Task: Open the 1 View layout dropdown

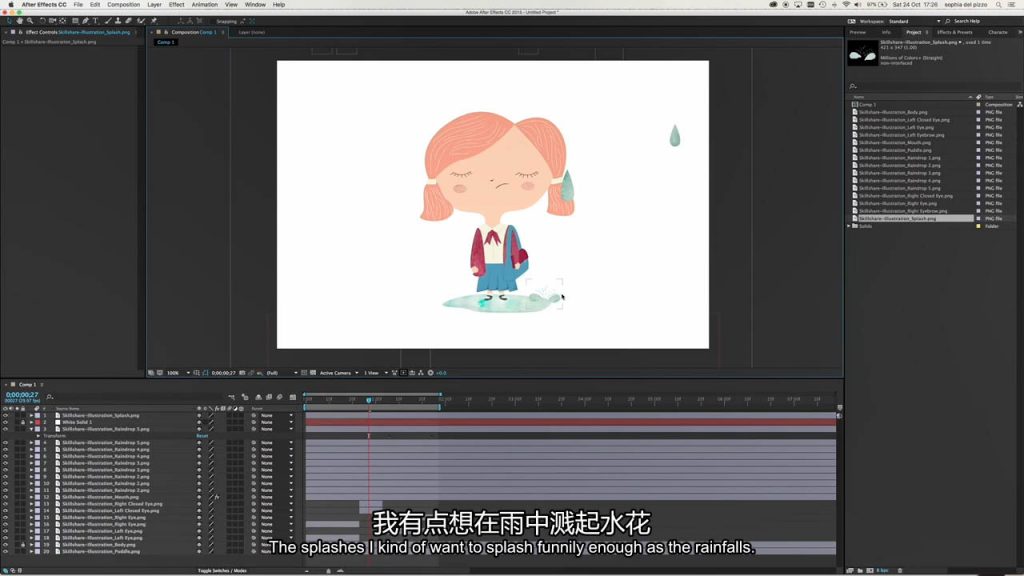Action: [x=376, y=373]
